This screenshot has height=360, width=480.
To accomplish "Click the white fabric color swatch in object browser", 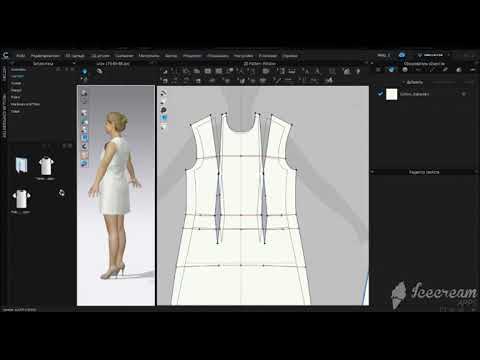I will (392, 94).
